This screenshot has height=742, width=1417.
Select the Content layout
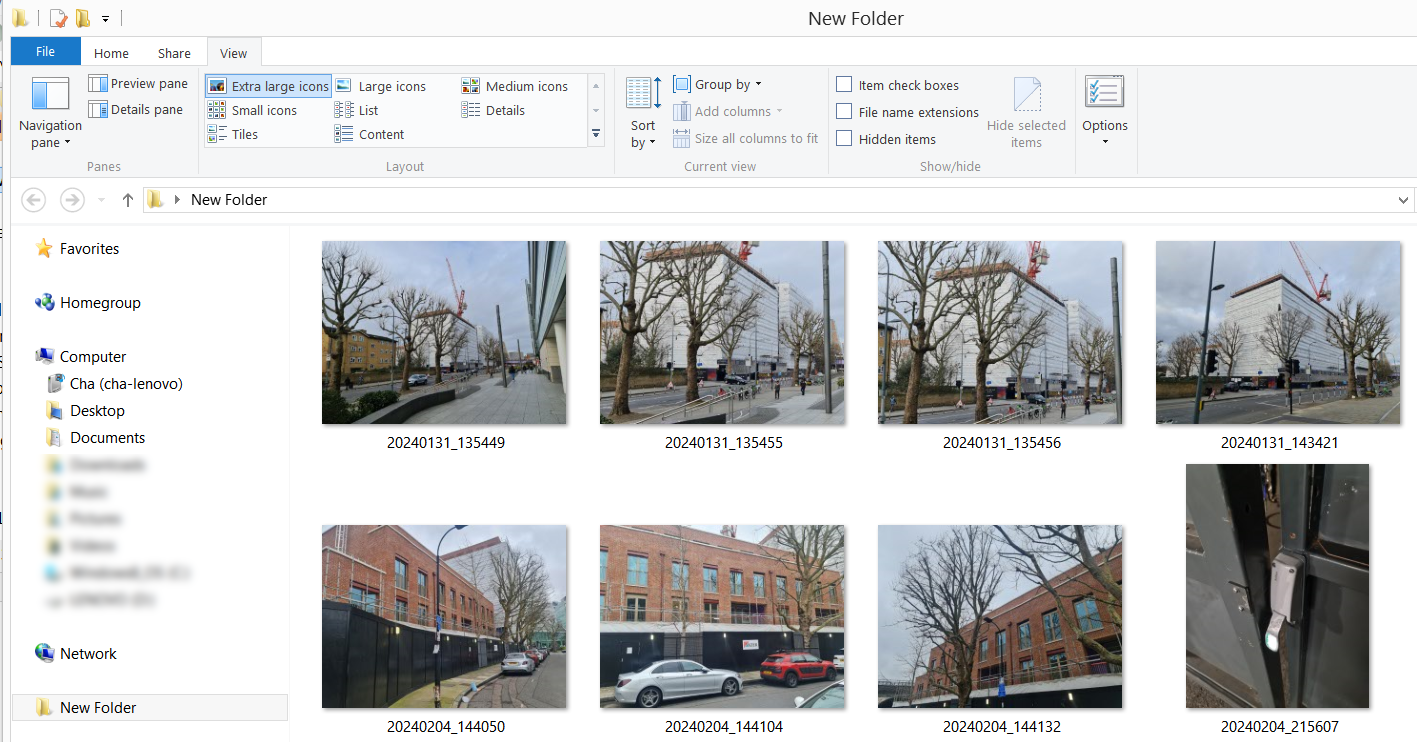coord(370,134)
